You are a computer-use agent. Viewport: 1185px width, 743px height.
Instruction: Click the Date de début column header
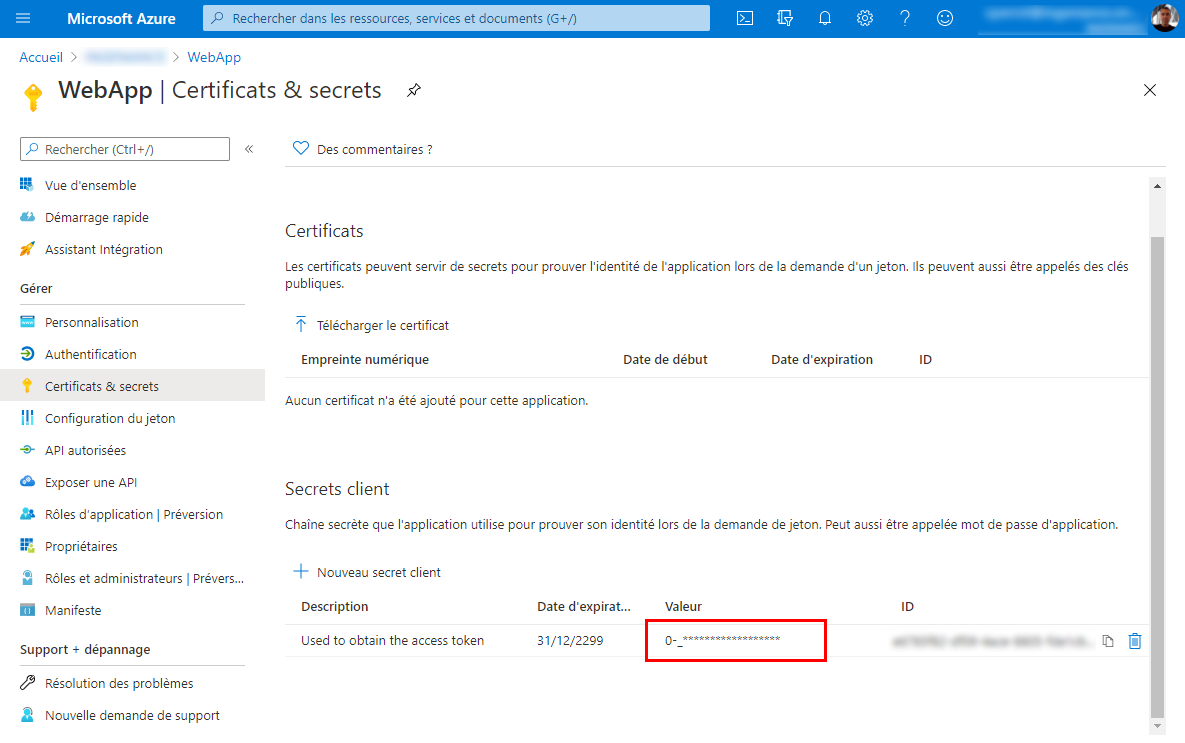[665, 360]
